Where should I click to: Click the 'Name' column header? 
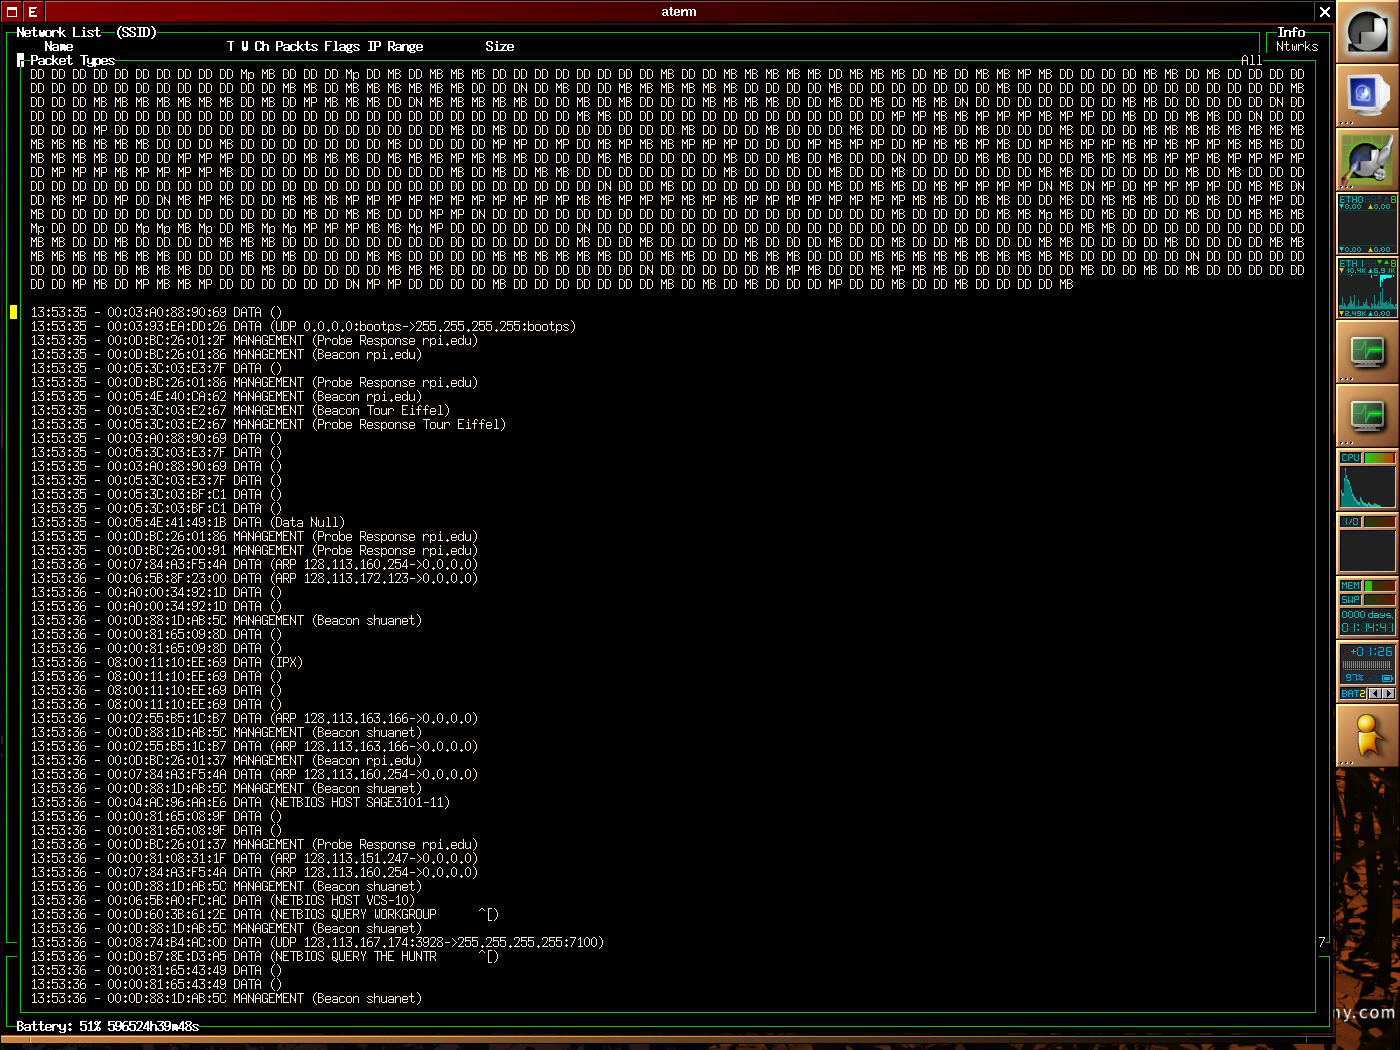(x=58, y=46)
